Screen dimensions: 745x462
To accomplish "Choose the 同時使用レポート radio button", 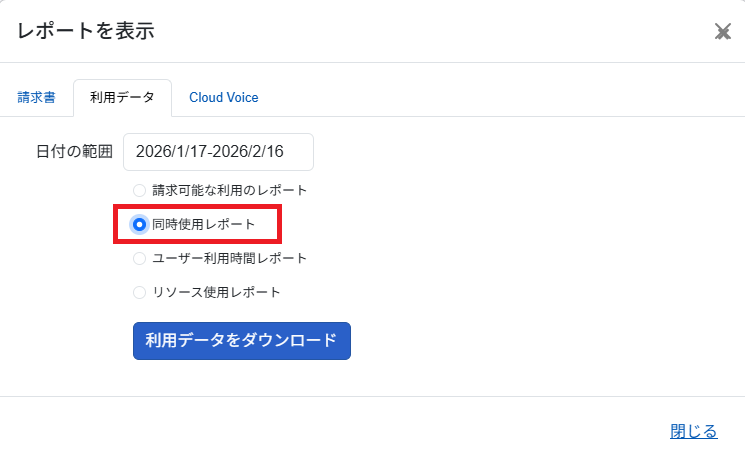I will click(x=139, y=225).
